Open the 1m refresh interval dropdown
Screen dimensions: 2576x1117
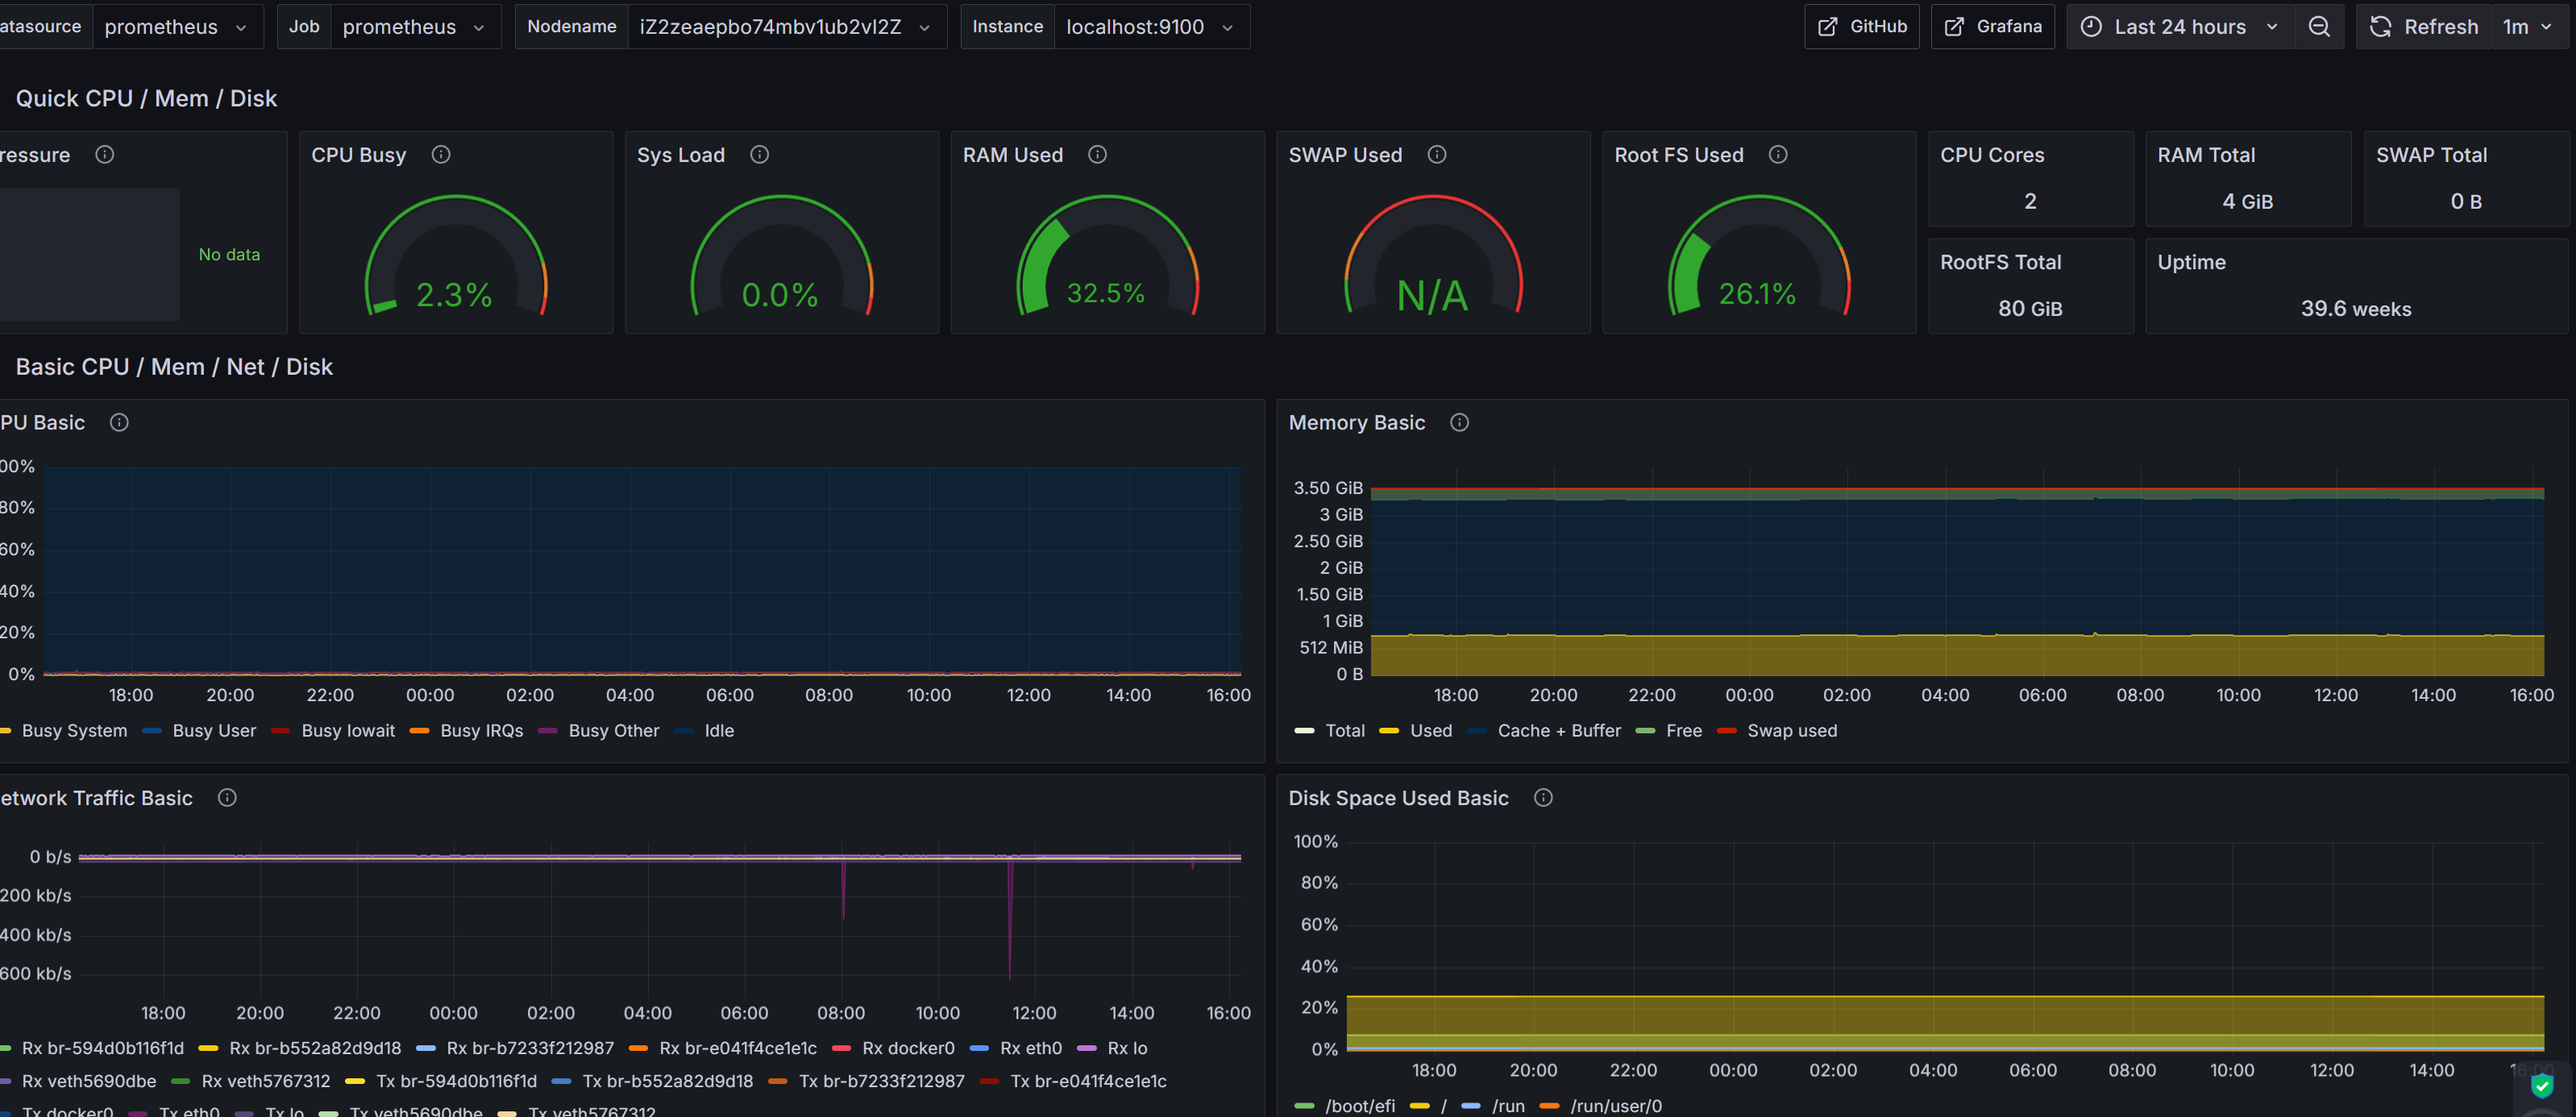click(x=2526, y=27)
